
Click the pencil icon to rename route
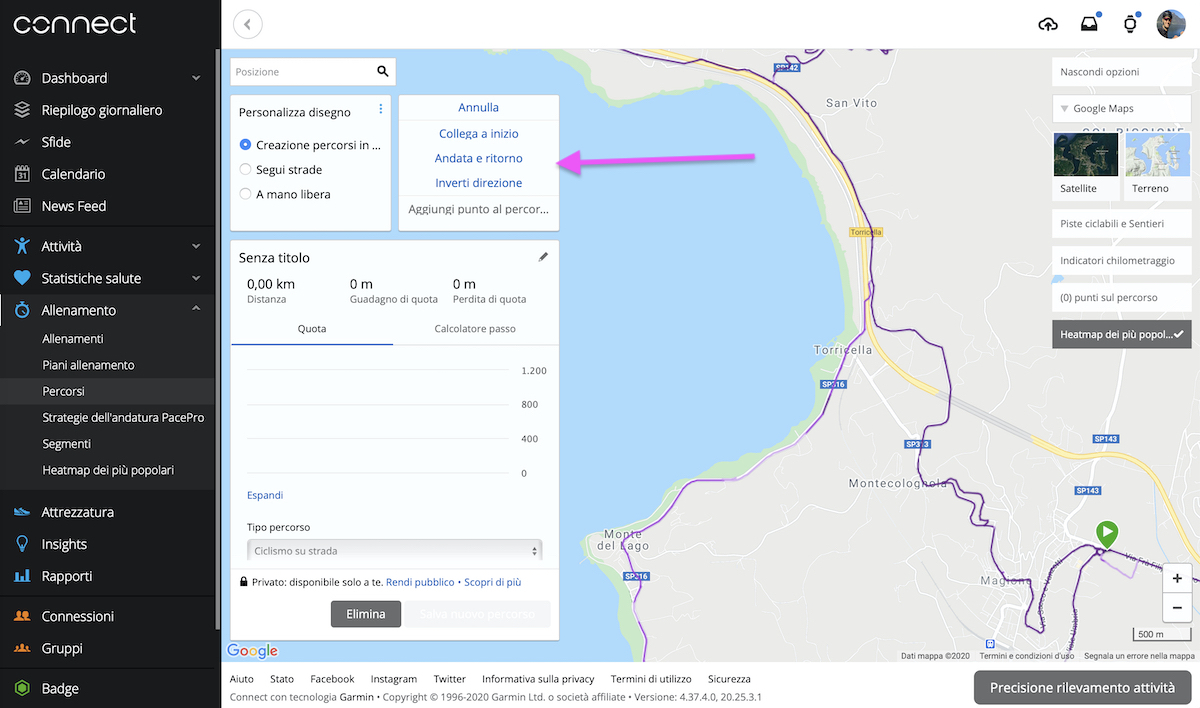tap(543, 256)
